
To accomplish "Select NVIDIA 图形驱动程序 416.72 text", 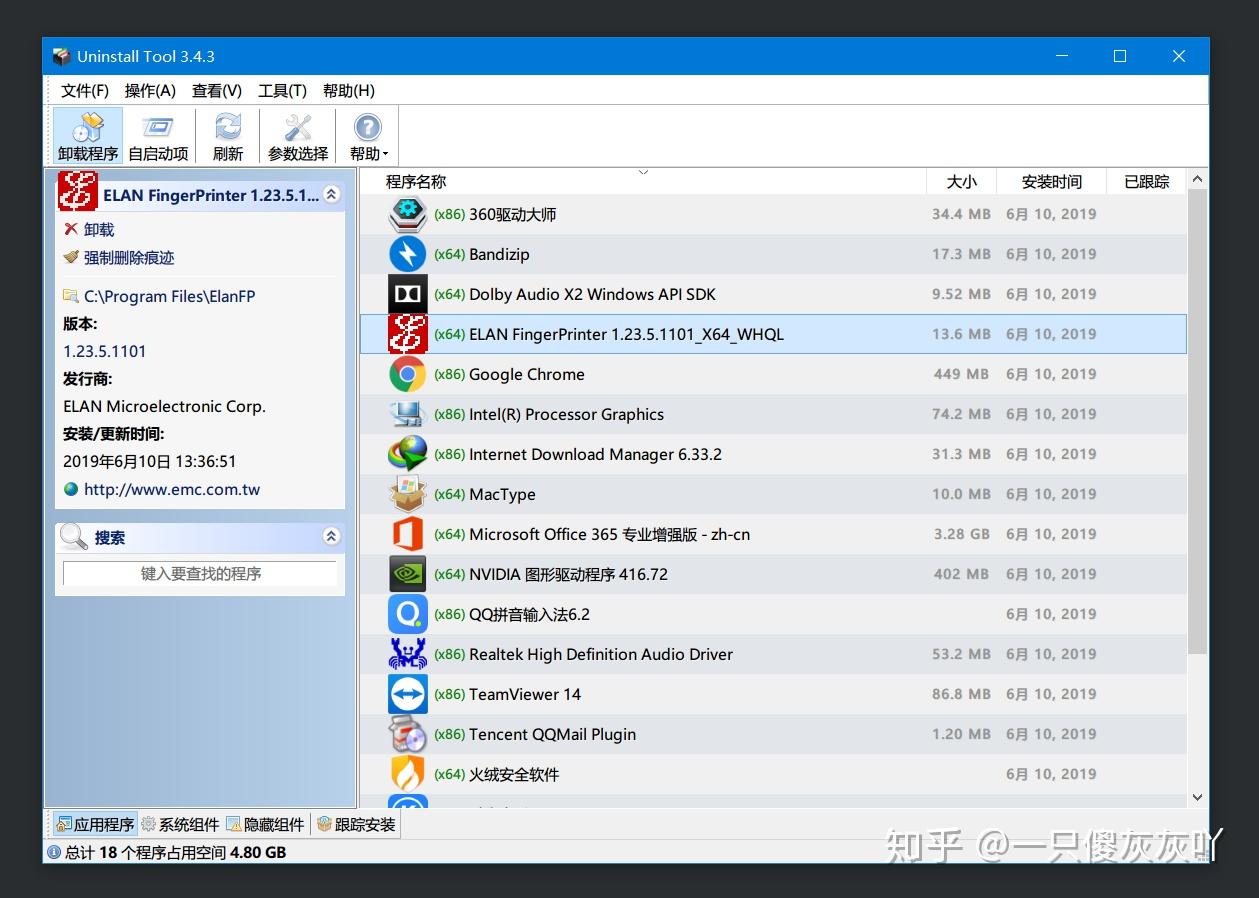I will coord(568,574).
